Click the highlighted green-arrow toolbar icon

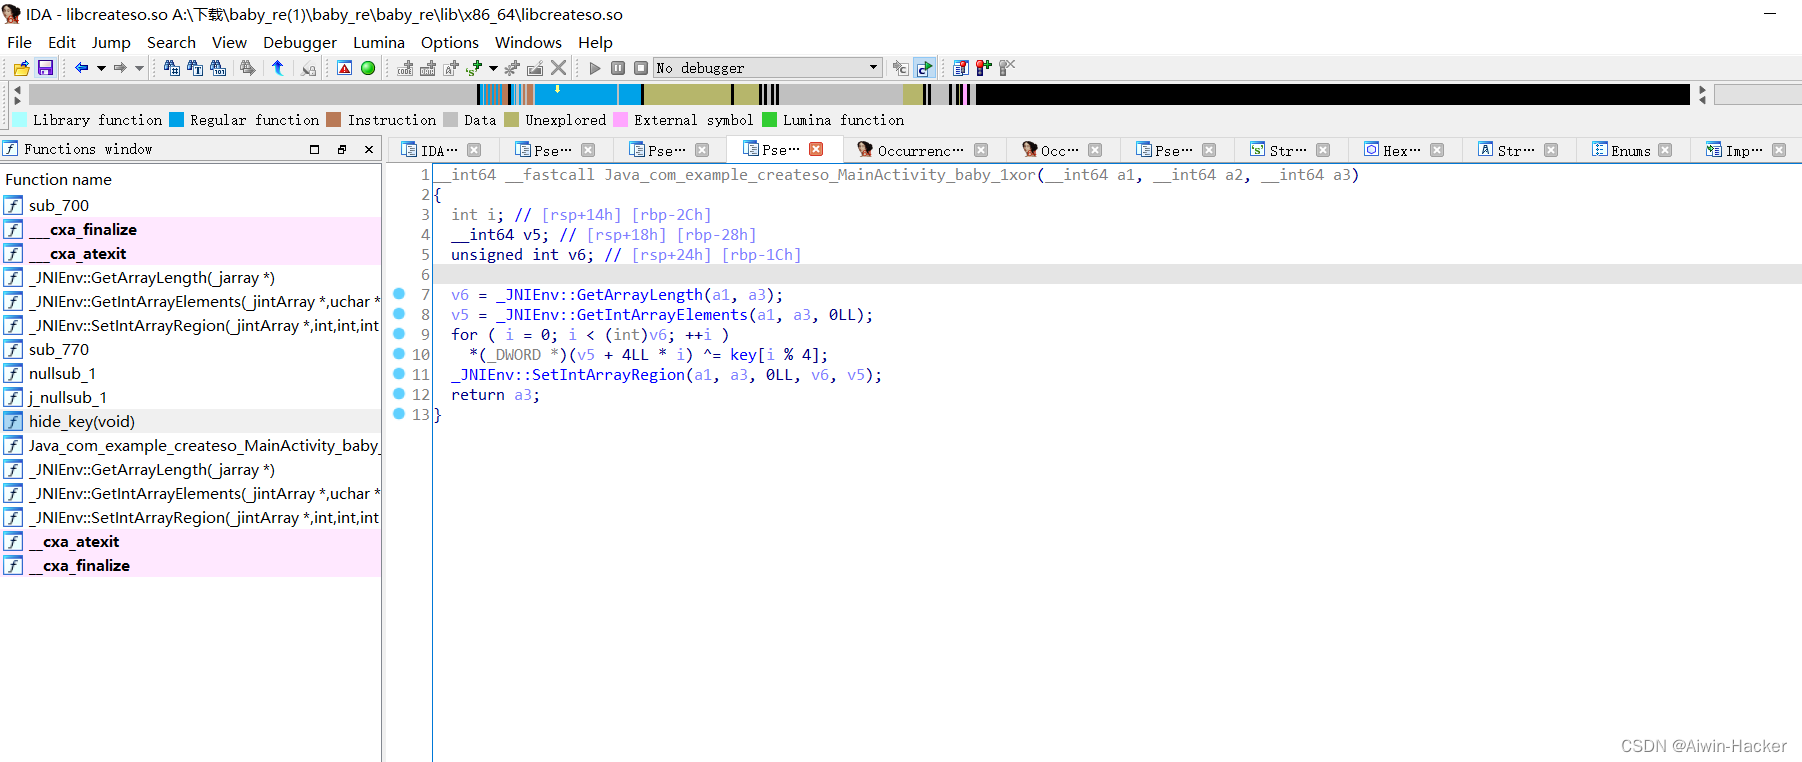(x=924, y=68)
